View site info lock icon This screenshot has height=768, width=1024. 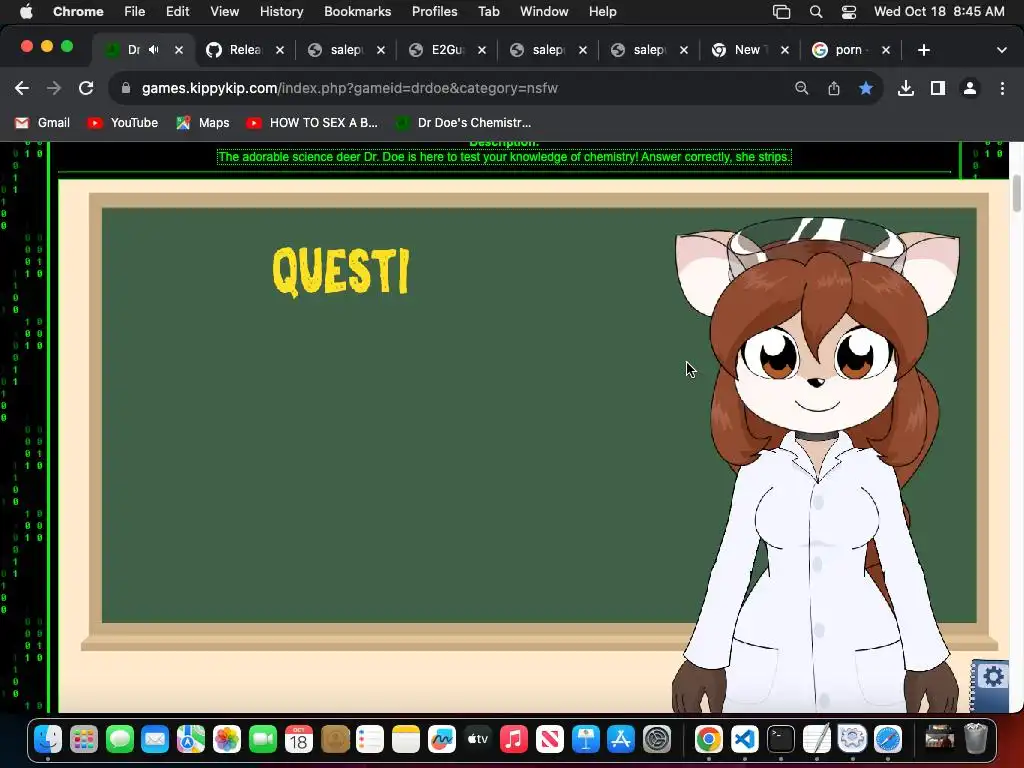tap(126, 88)
